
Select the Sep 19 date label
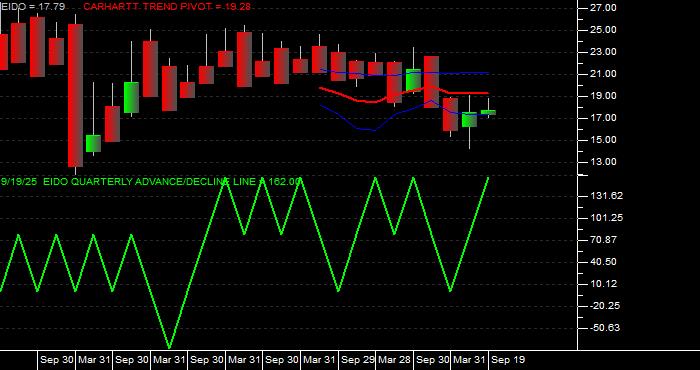point(508,360)
